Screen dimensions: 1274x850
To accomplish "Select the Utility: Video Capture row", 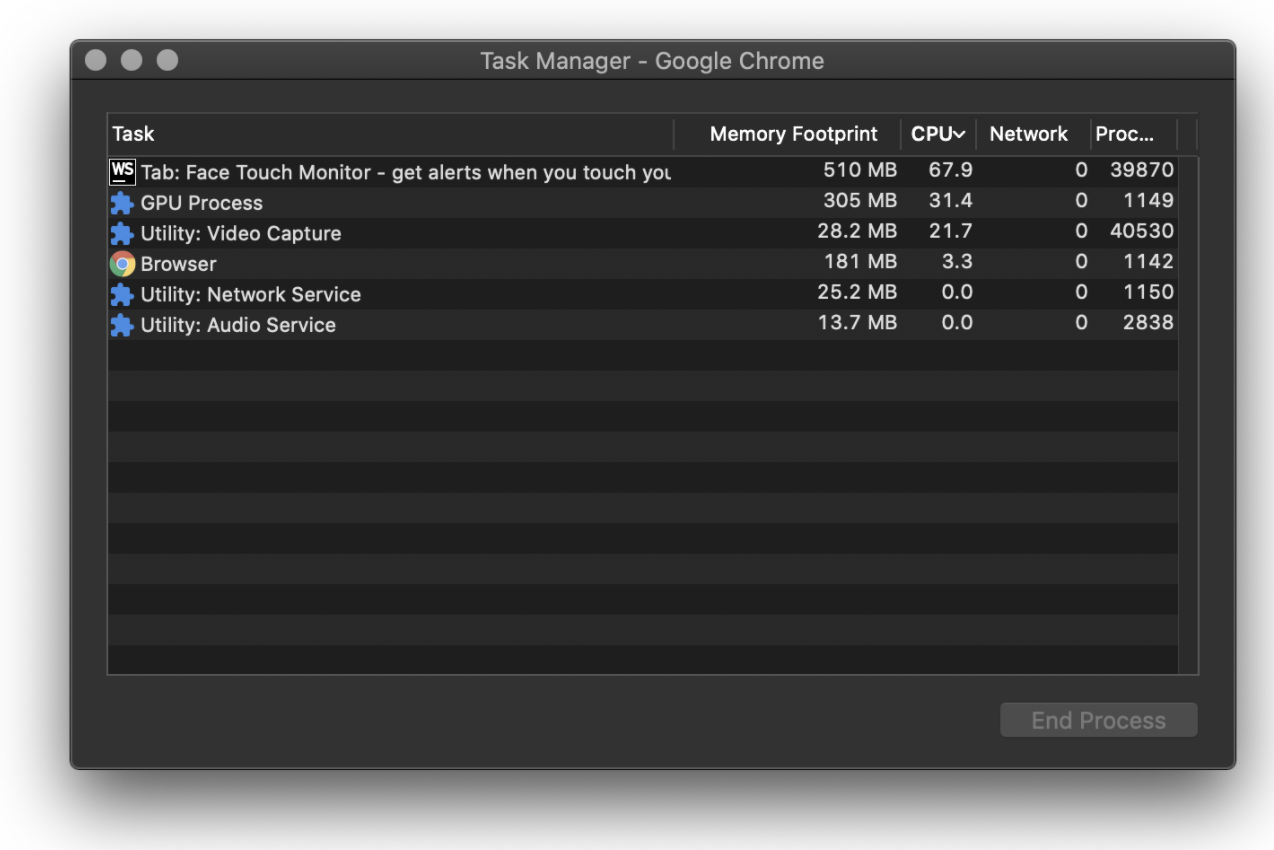I will (643, 233).
